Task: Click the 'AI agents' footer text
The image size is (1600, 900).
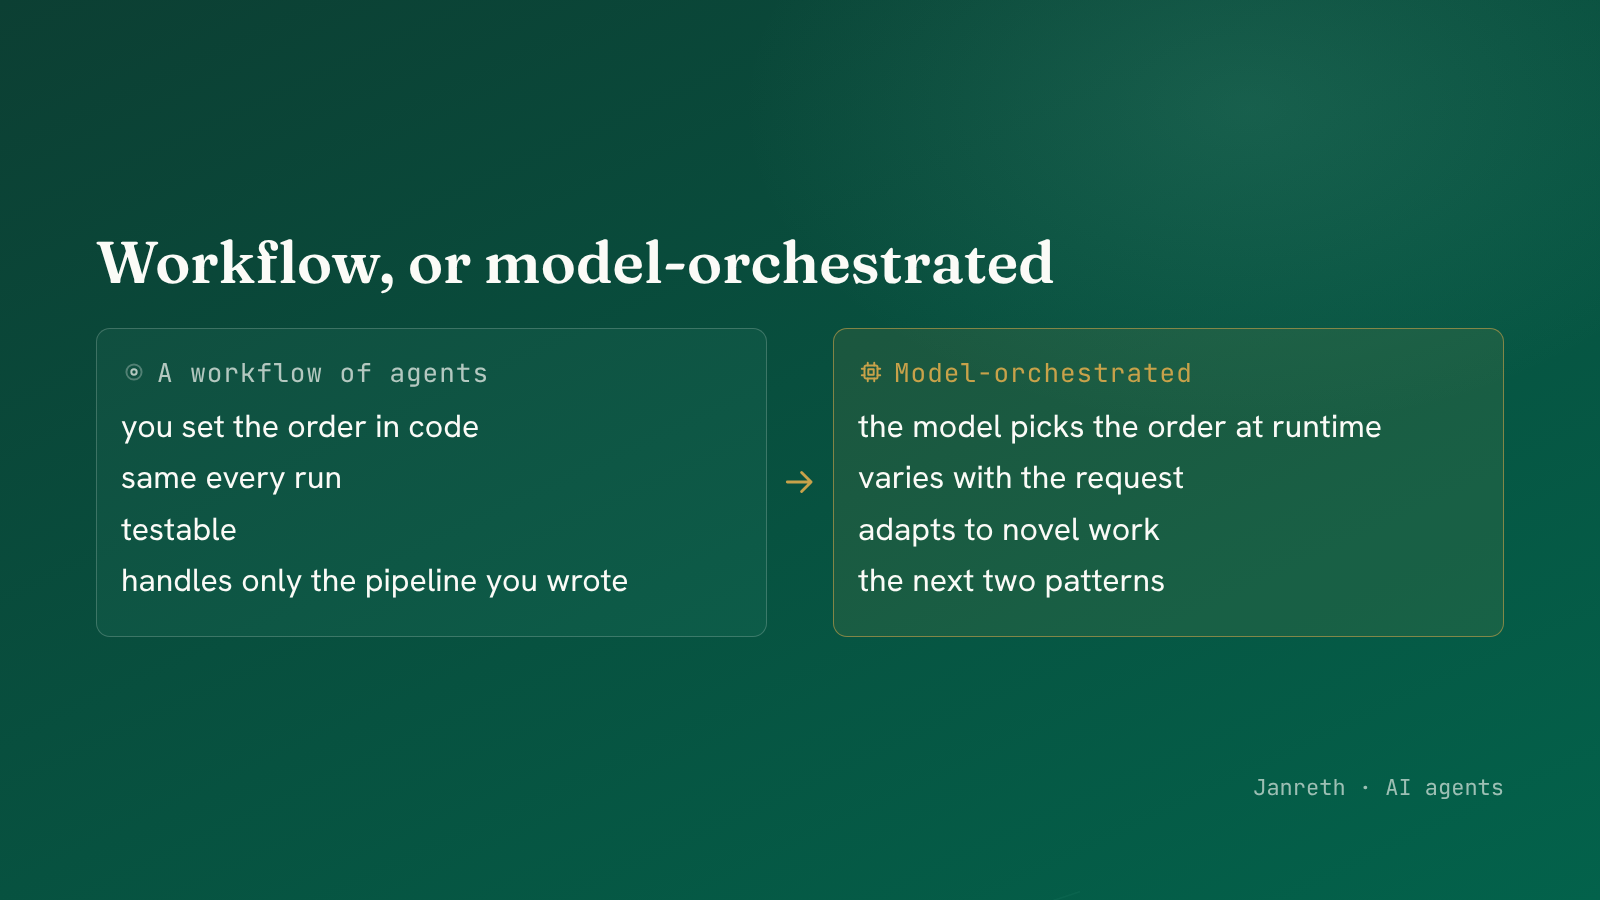Action: click(1444, 788)
